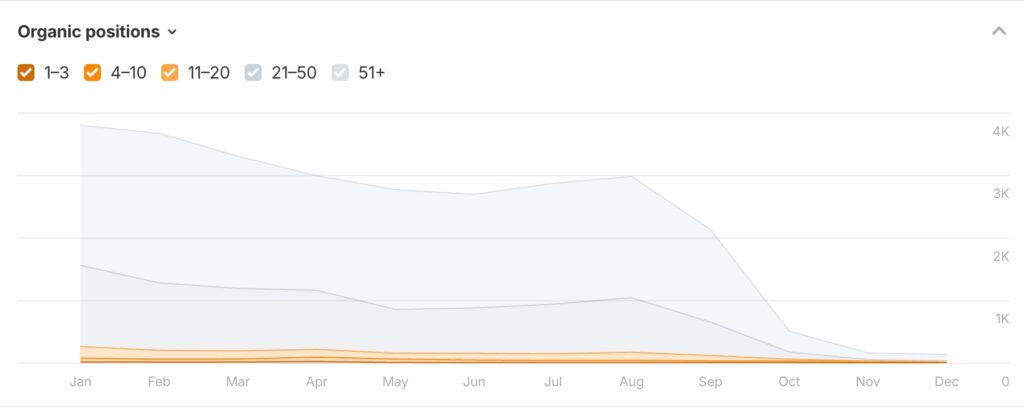Uncheck the 4–10 positions checkbox
Screen dimensions: 1024x411
click(x=92, y=72)
